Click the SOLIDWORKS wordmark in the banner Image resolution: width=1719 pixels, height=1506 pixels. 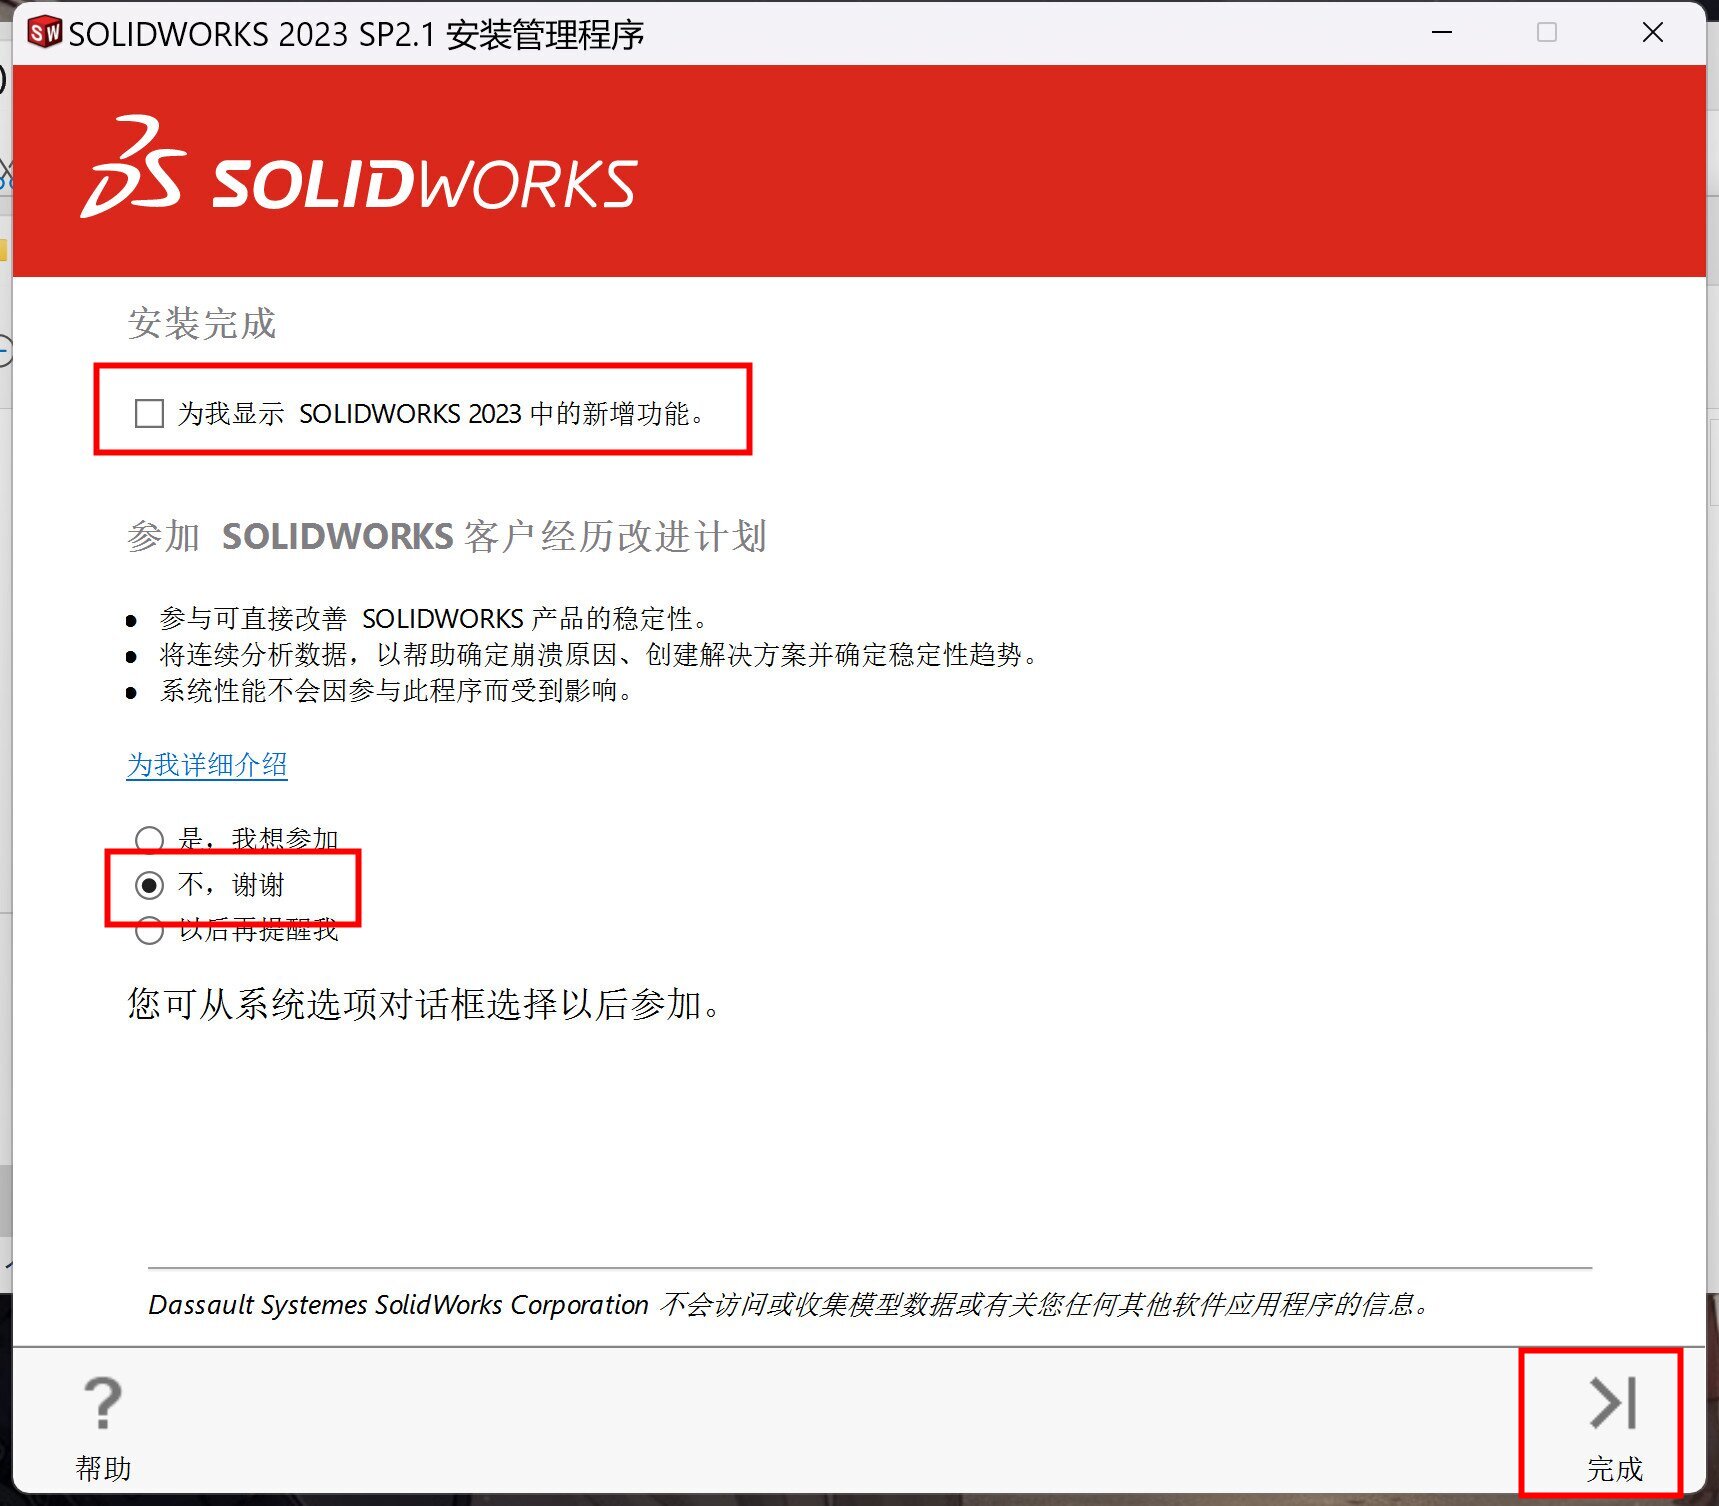[424, 184]
